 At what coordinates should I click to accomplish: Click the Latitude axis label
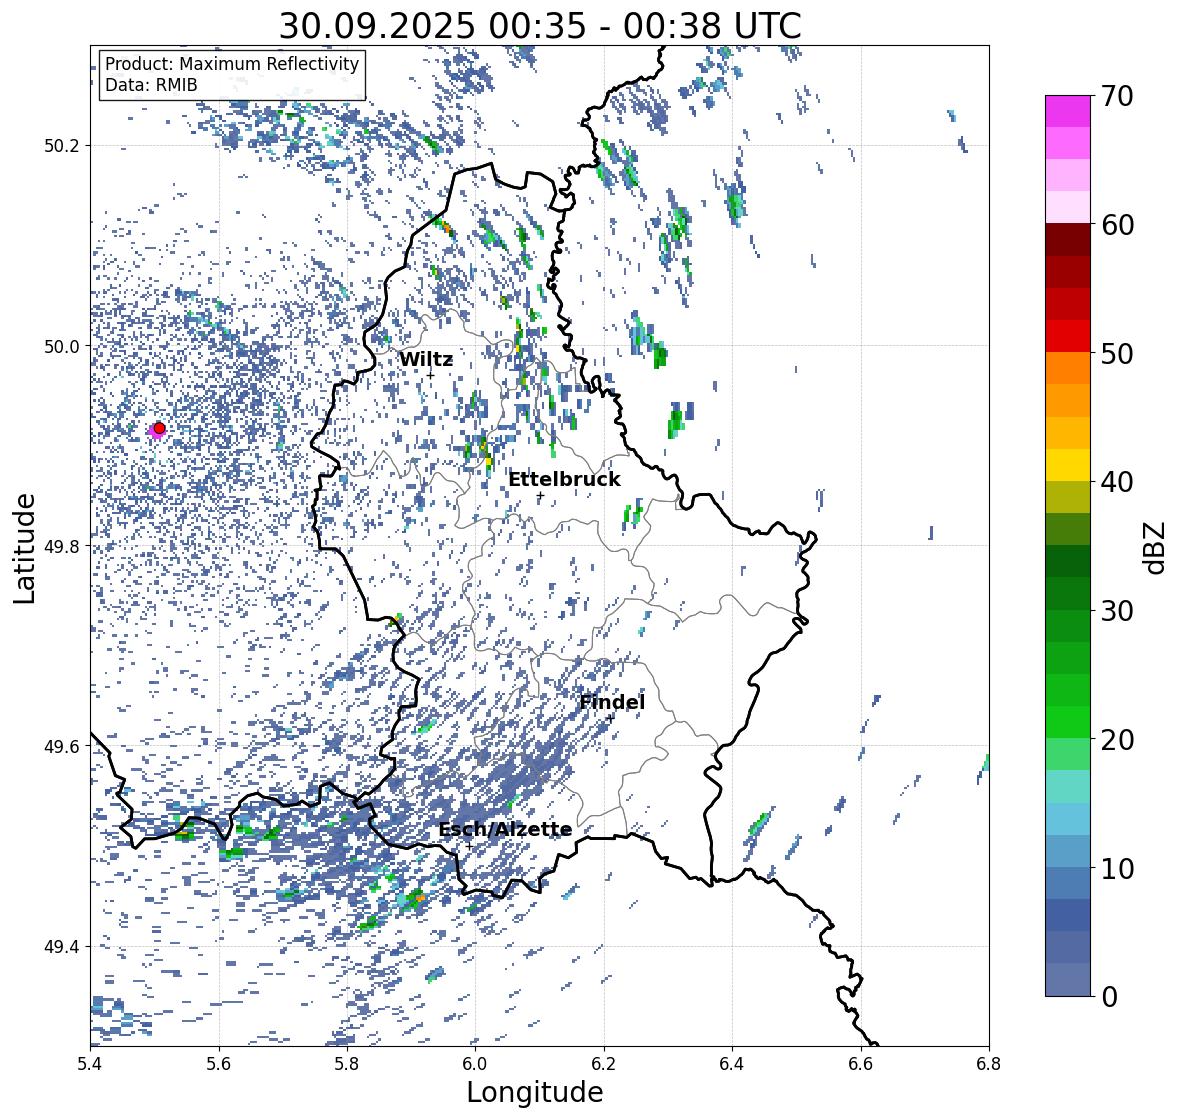tap(24, 548)
